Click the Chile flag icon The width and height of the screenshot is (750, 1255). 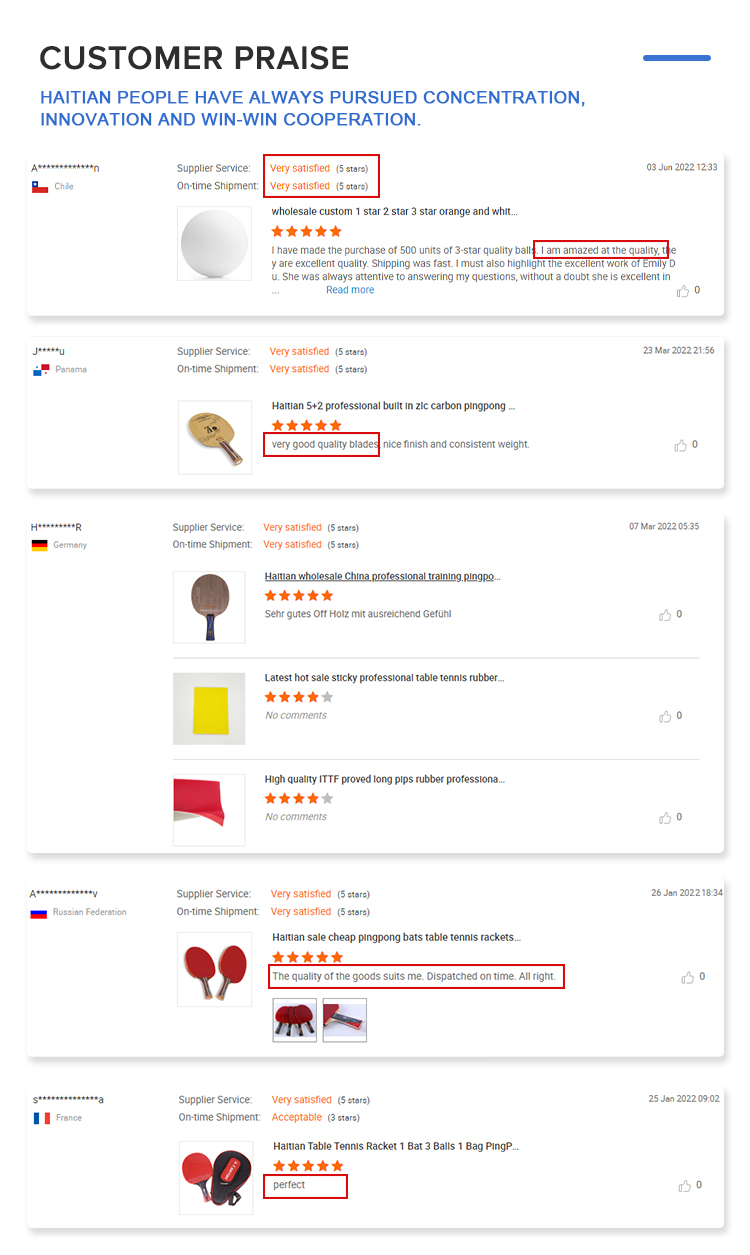pos(40,187)
